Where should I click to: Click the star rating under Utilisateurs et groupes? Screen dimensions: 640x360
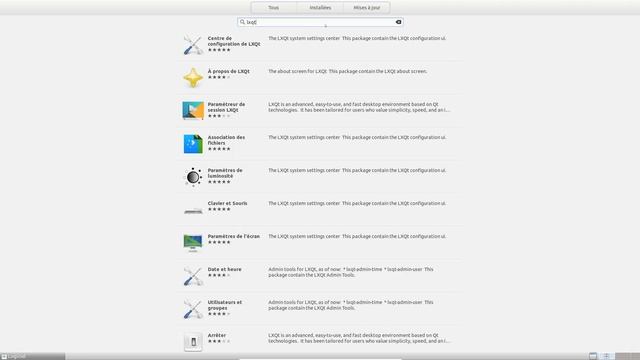(x=219, y=314)
